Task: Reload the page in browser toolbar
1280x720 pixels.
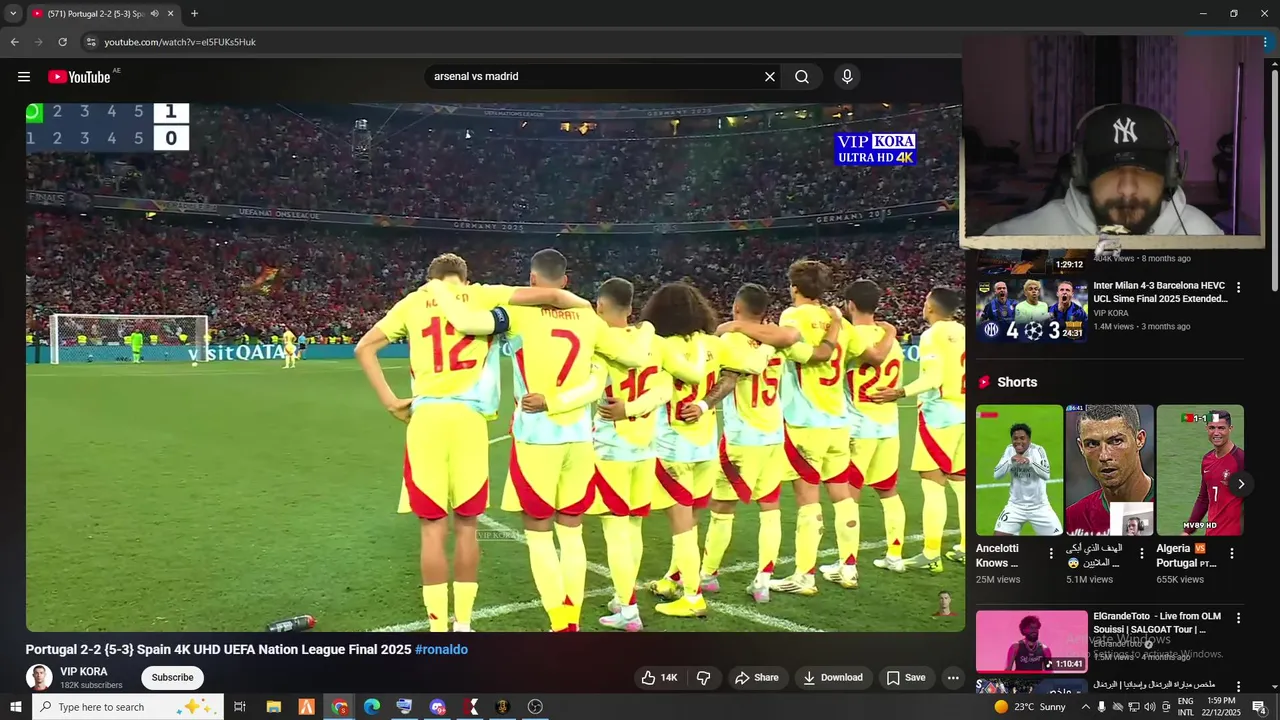Action: point(62,42)
